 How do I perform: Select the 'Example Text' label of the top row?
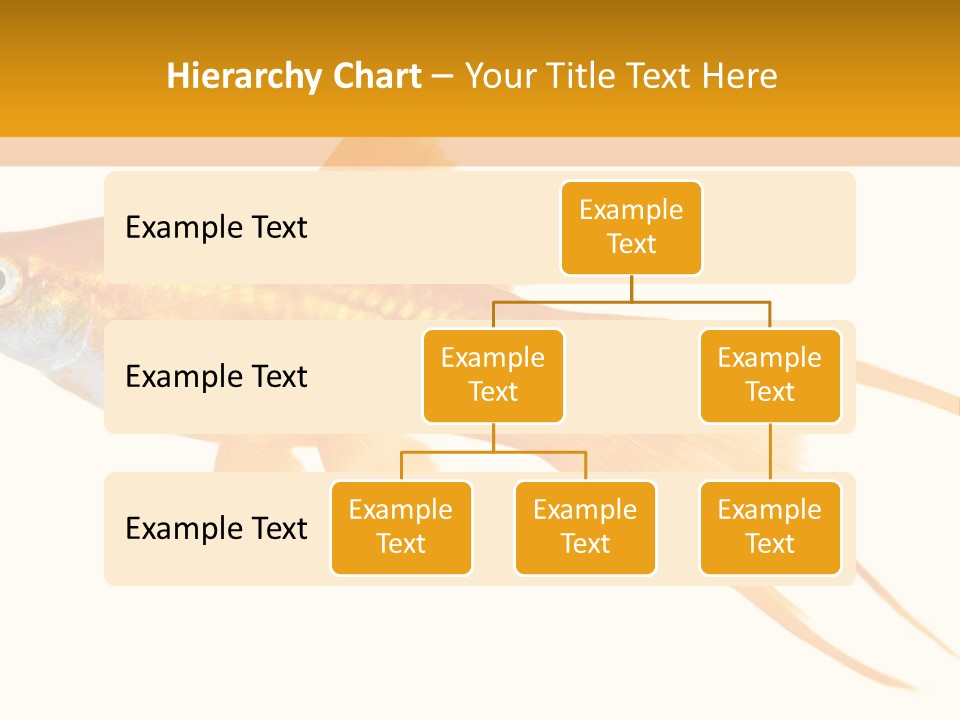[216, 228]
